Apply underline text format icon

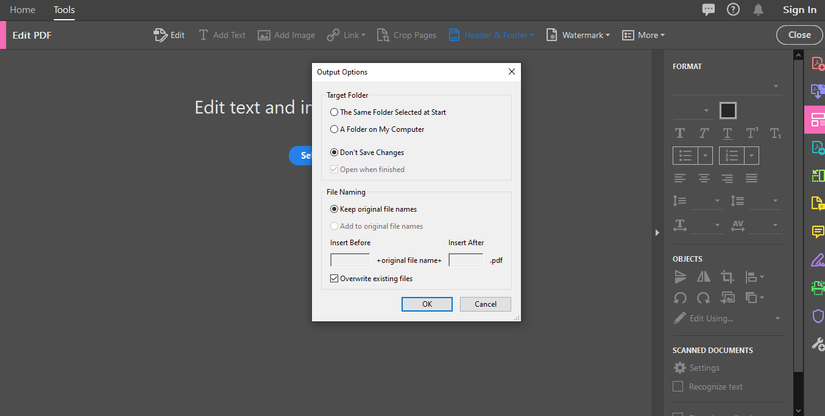coord(727,134)
